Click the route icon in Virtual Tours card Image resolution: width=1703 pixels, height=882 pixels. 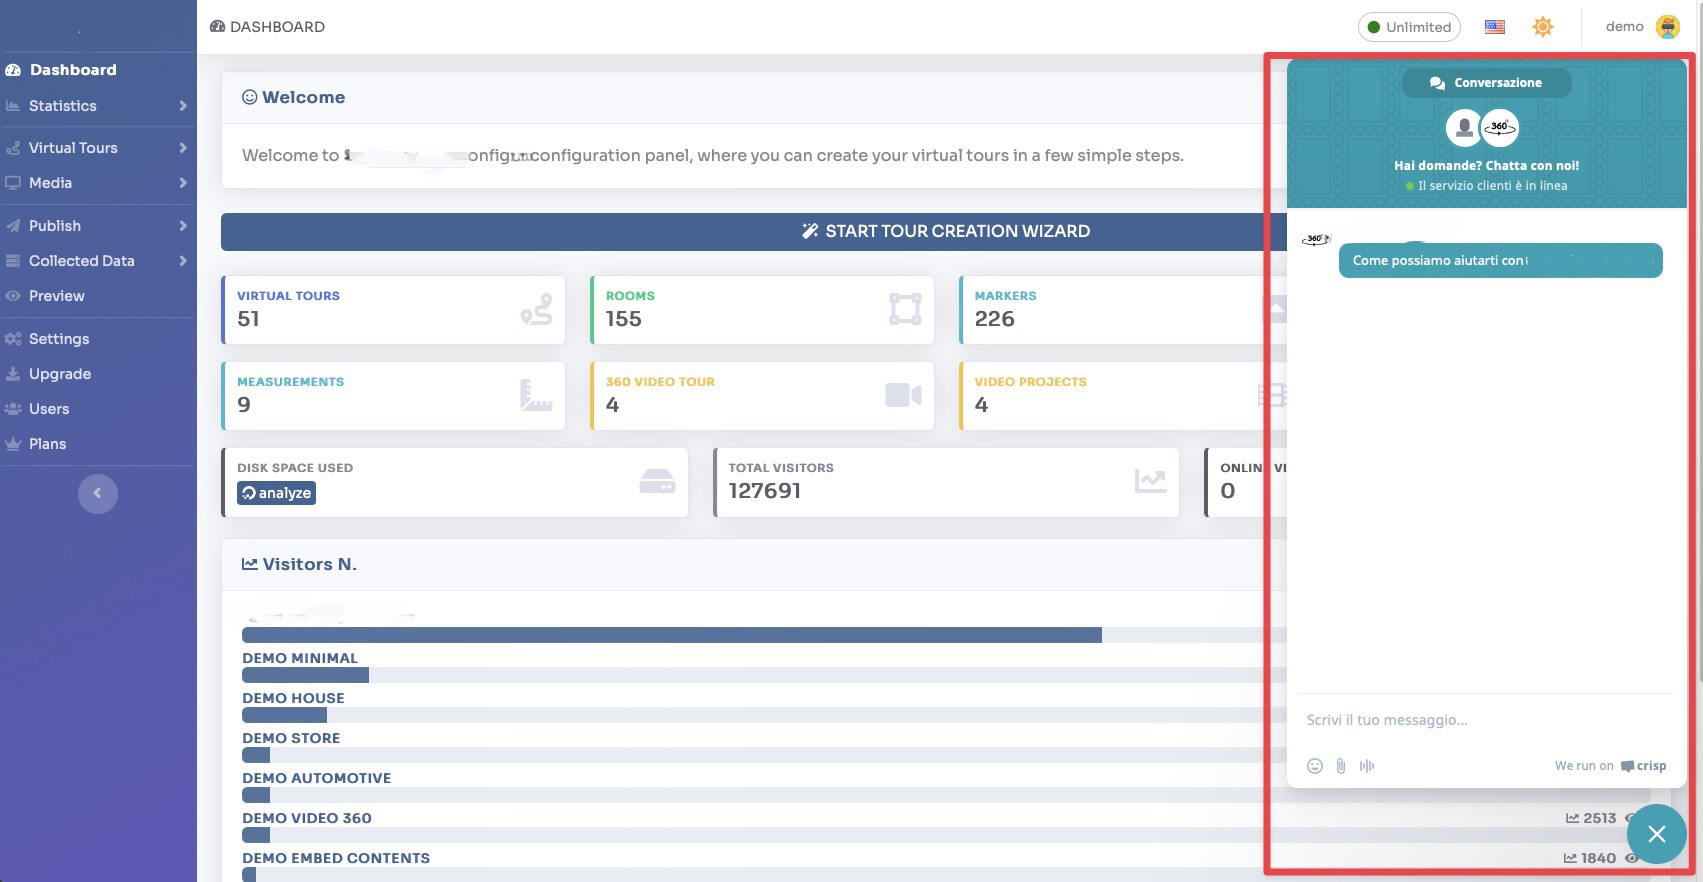point(536,309)
